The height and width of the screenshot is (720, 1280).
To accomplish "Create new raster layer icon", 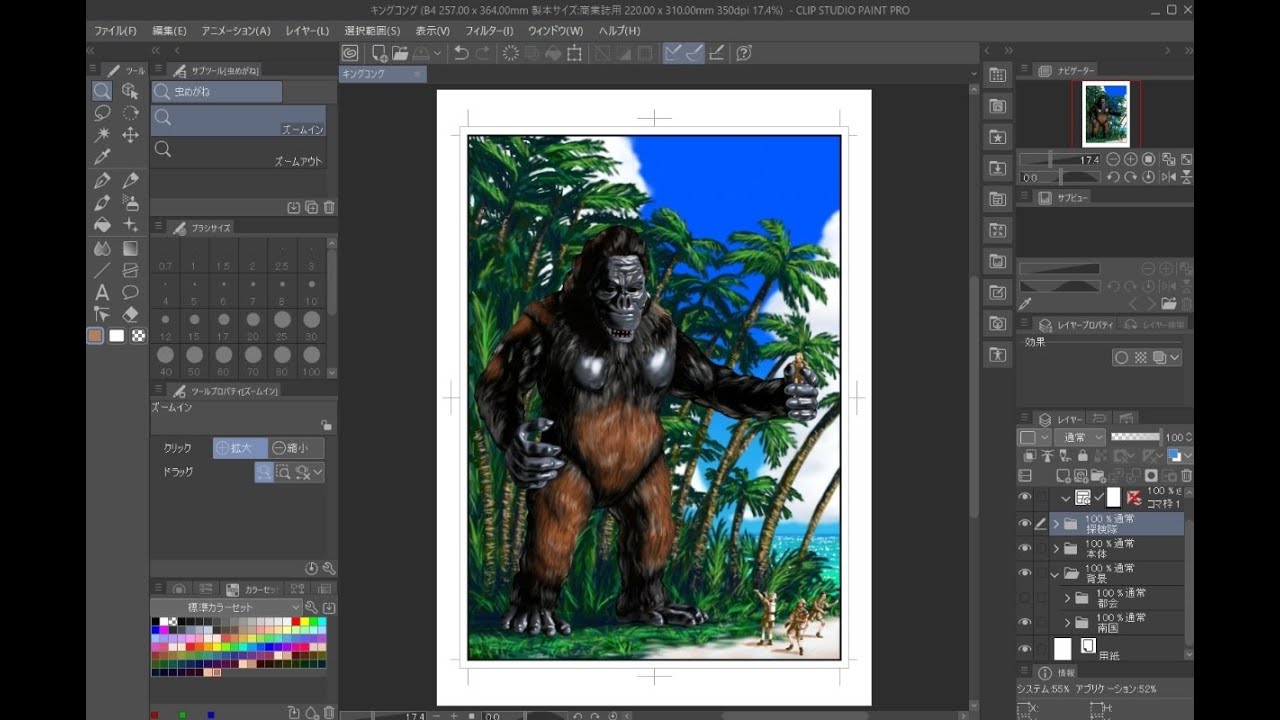I will coord(1064,476).
